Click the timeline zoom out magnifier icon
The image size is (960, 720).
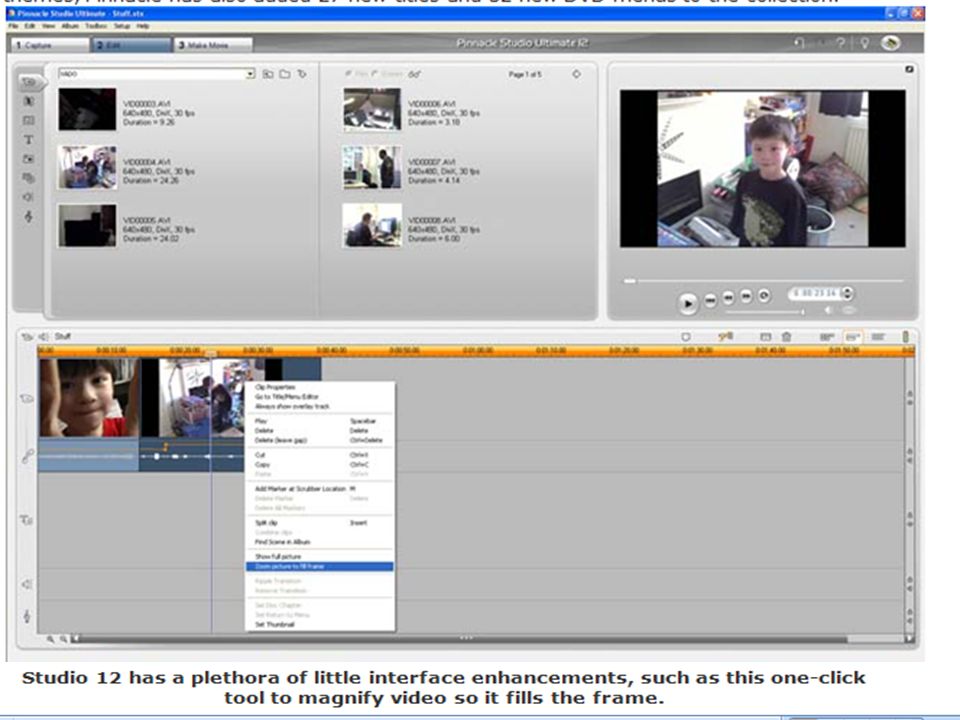point(63,639)
